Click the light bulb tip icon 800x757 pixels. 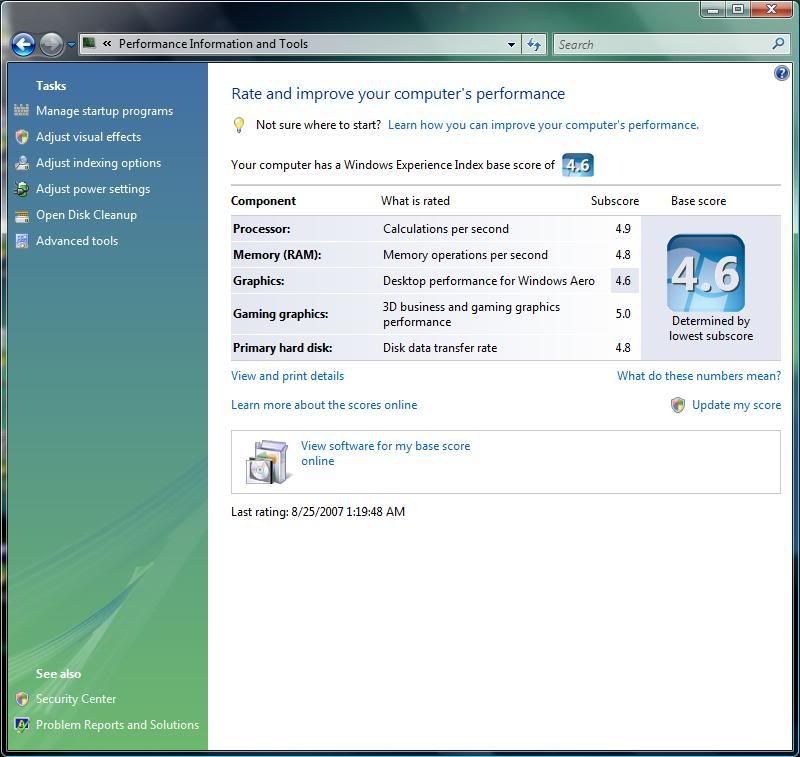239,125
